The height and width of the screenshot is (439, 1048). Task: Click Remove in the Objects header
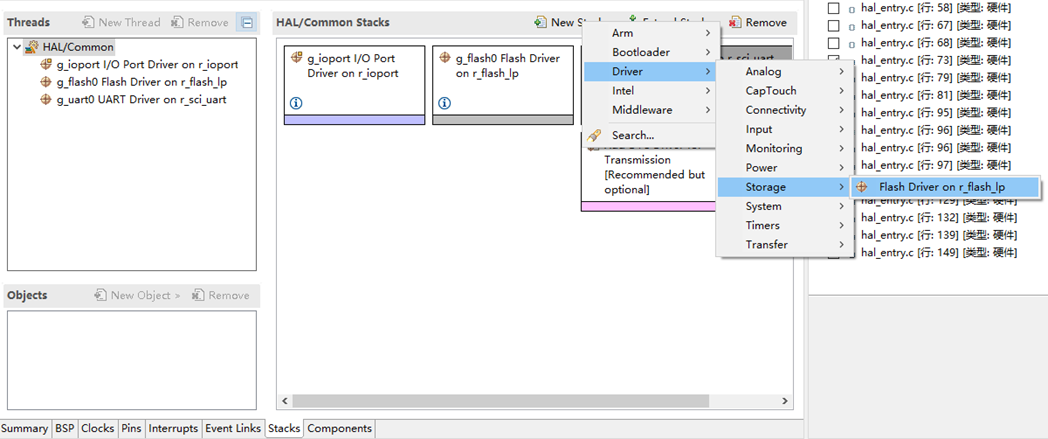(x=221, y=295)
